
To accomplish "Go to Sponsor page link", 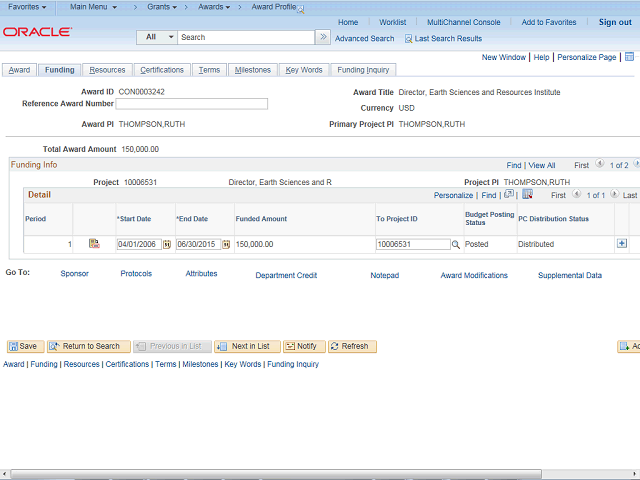I will click(74, 274).
